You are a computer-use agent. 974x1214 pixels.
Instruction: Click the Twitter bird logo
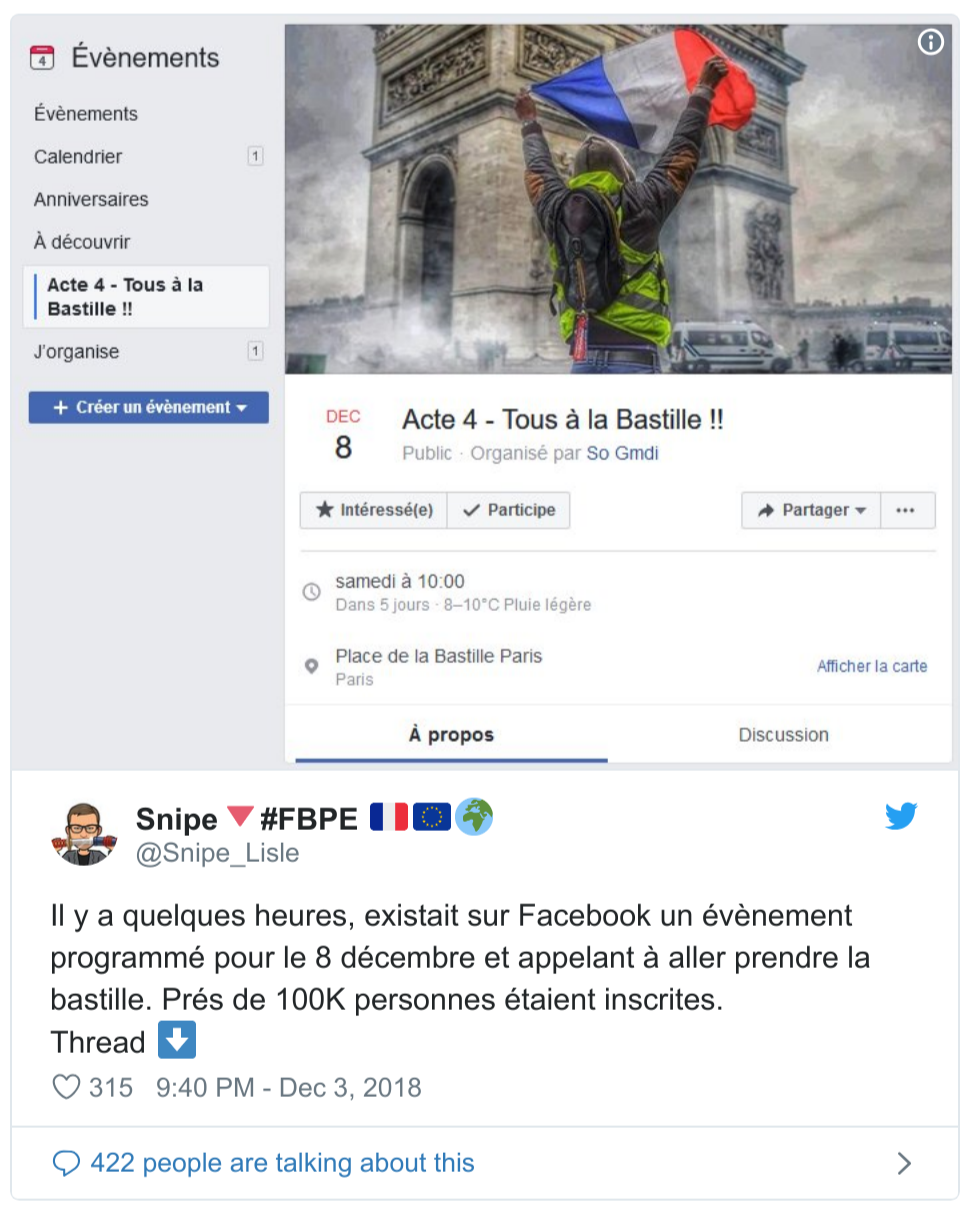coord(901,816)
